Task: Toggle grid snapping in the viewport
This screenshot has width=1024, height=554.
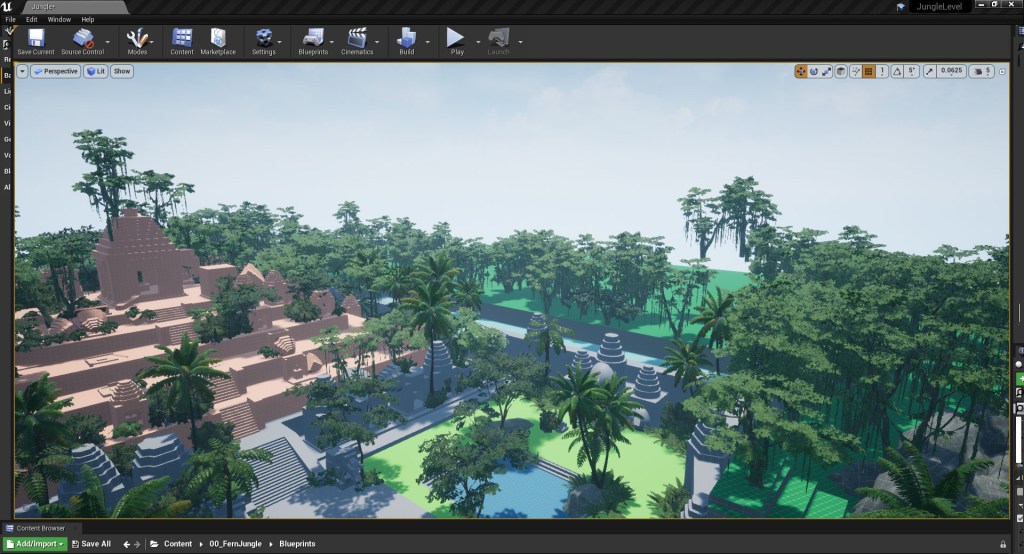Action: point(869,71)
